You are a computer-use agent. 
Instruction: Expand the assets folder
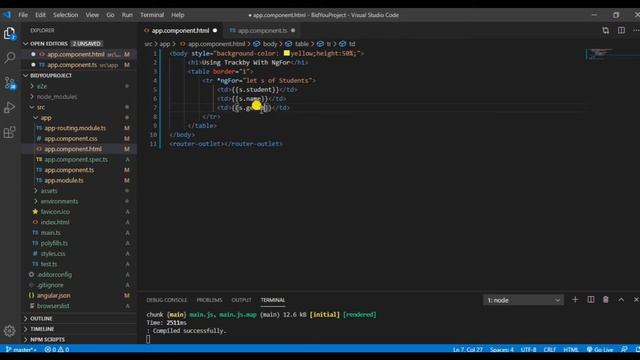(79, 191)
